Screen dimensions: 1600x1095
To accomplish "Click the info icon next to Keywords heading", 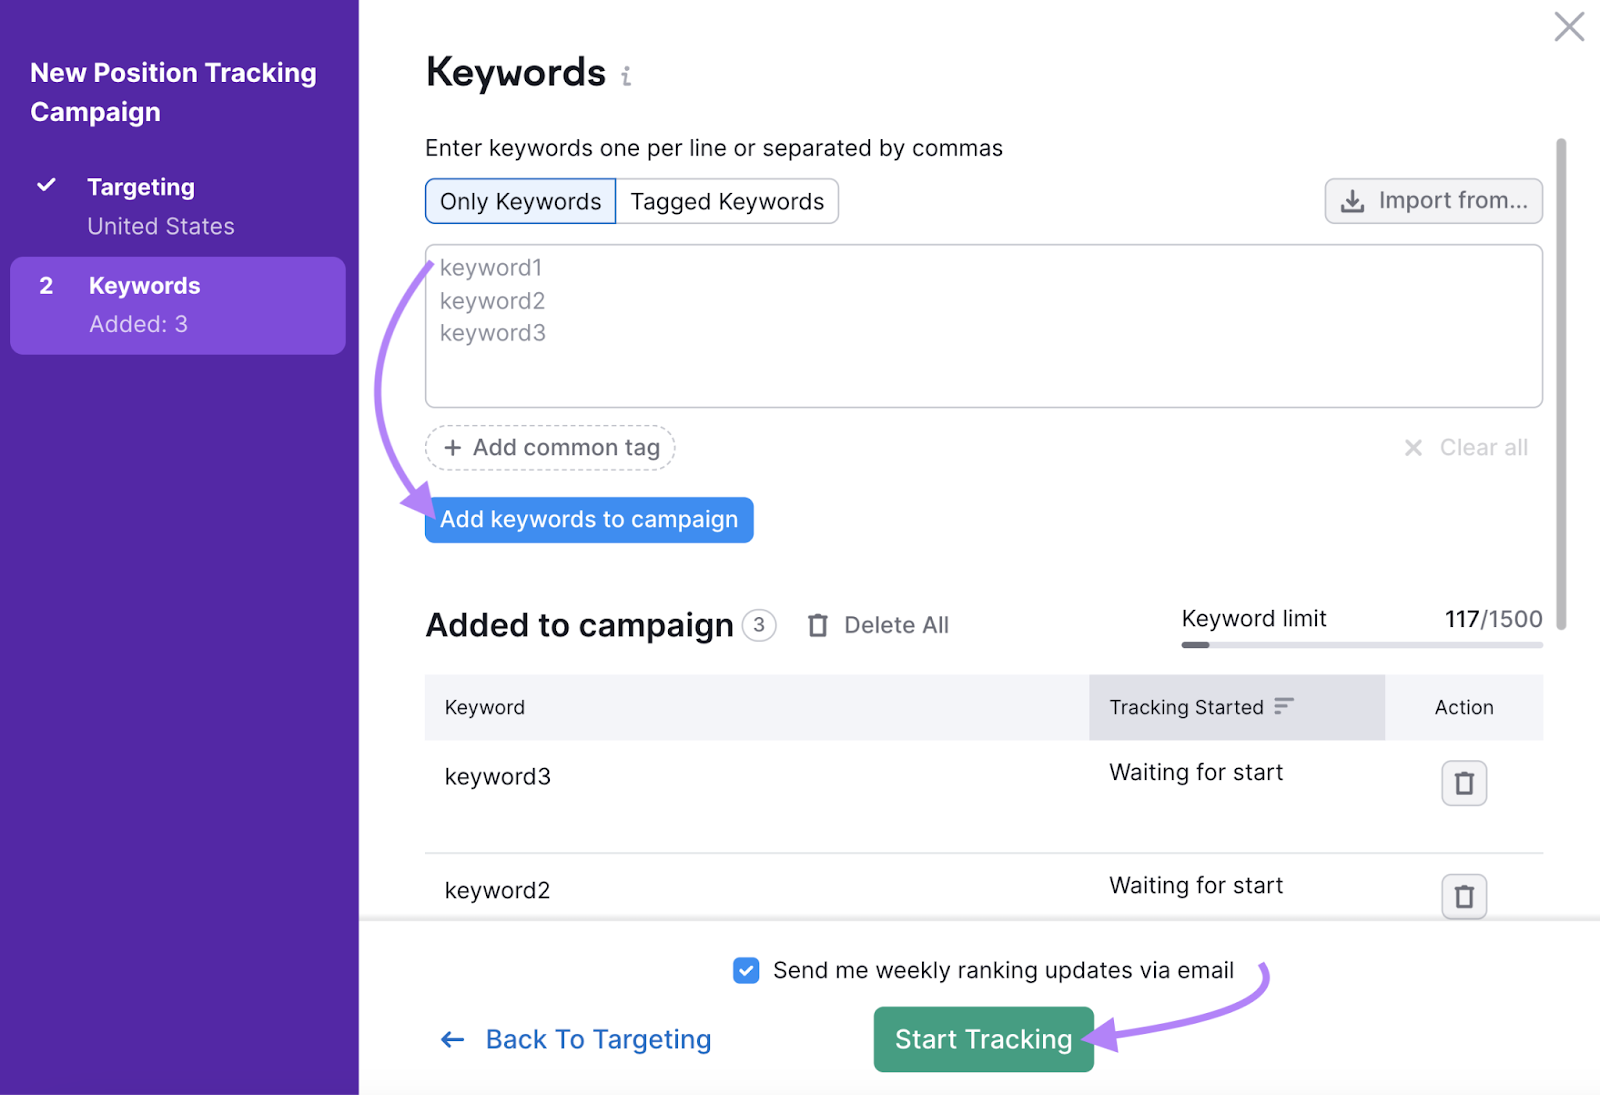I will [627, 75].
